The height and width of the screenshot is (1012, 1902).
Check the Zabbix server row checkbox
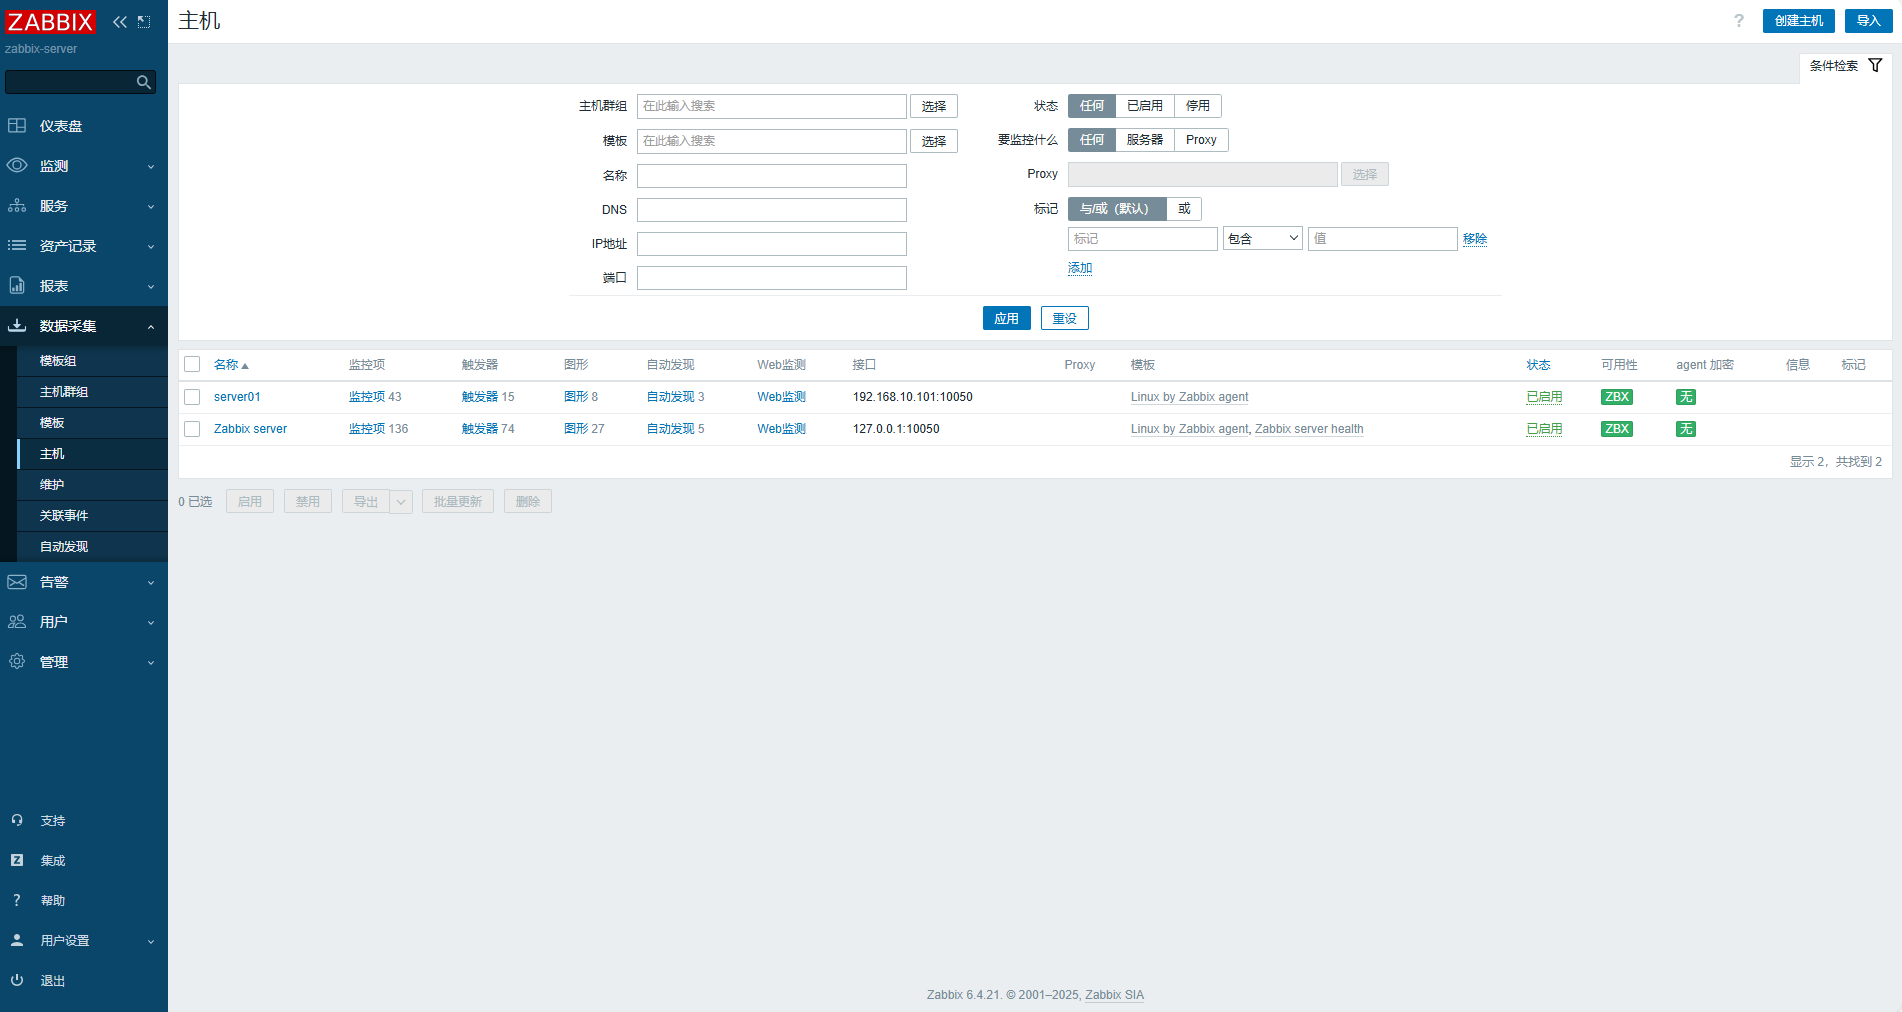[x=192, y=429]
